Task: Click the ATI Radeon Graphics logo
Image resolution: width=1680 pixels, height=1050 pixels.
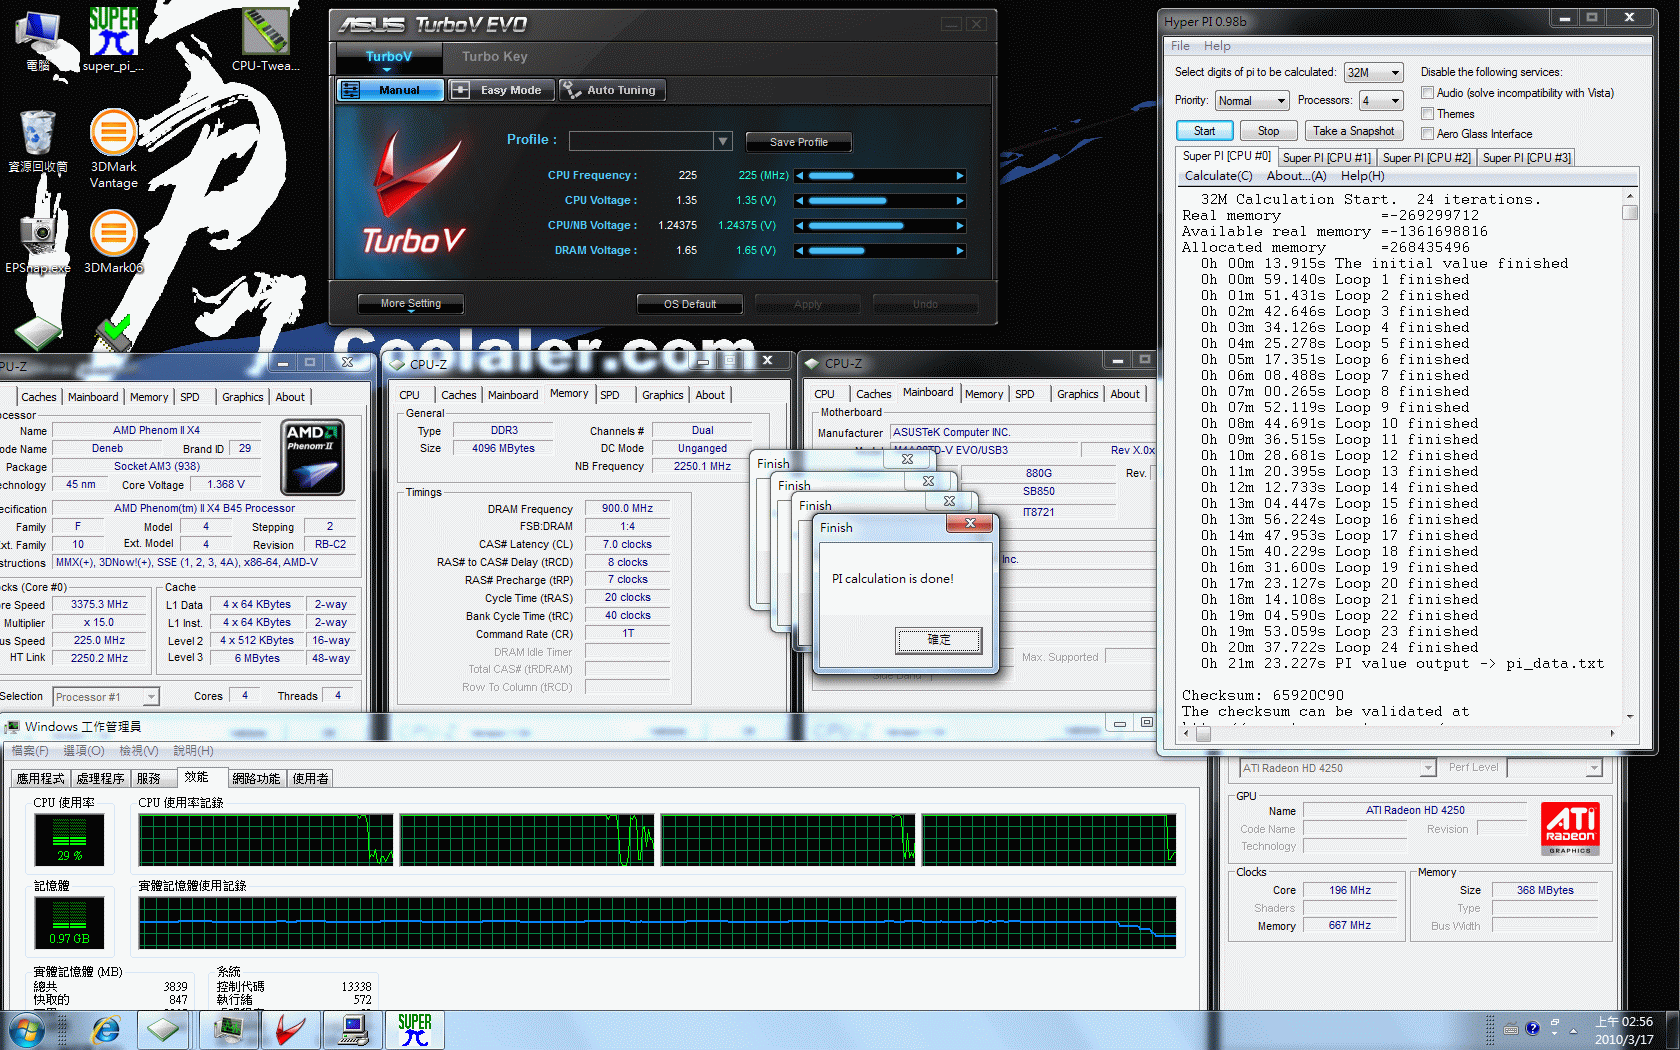Action: (1570, 828)
